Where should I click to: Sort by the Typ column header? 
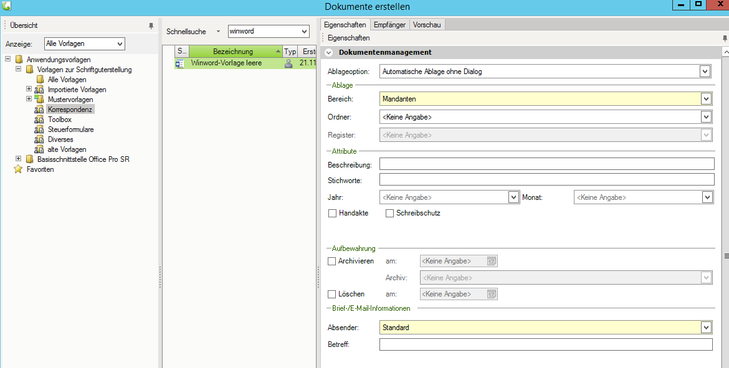[290, 52]
